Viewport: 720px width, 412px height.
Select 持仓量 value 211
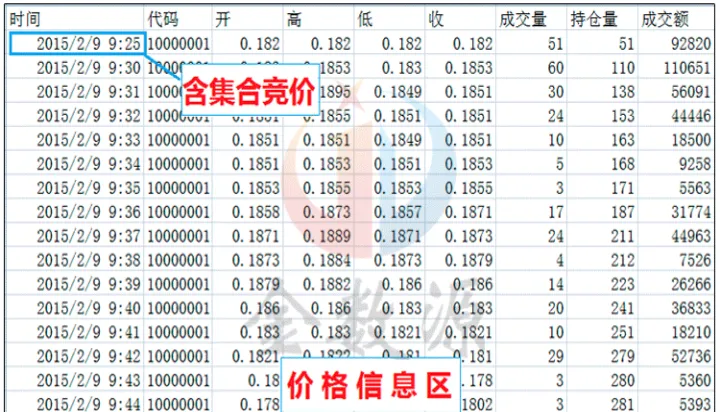(x=623, y=236)
